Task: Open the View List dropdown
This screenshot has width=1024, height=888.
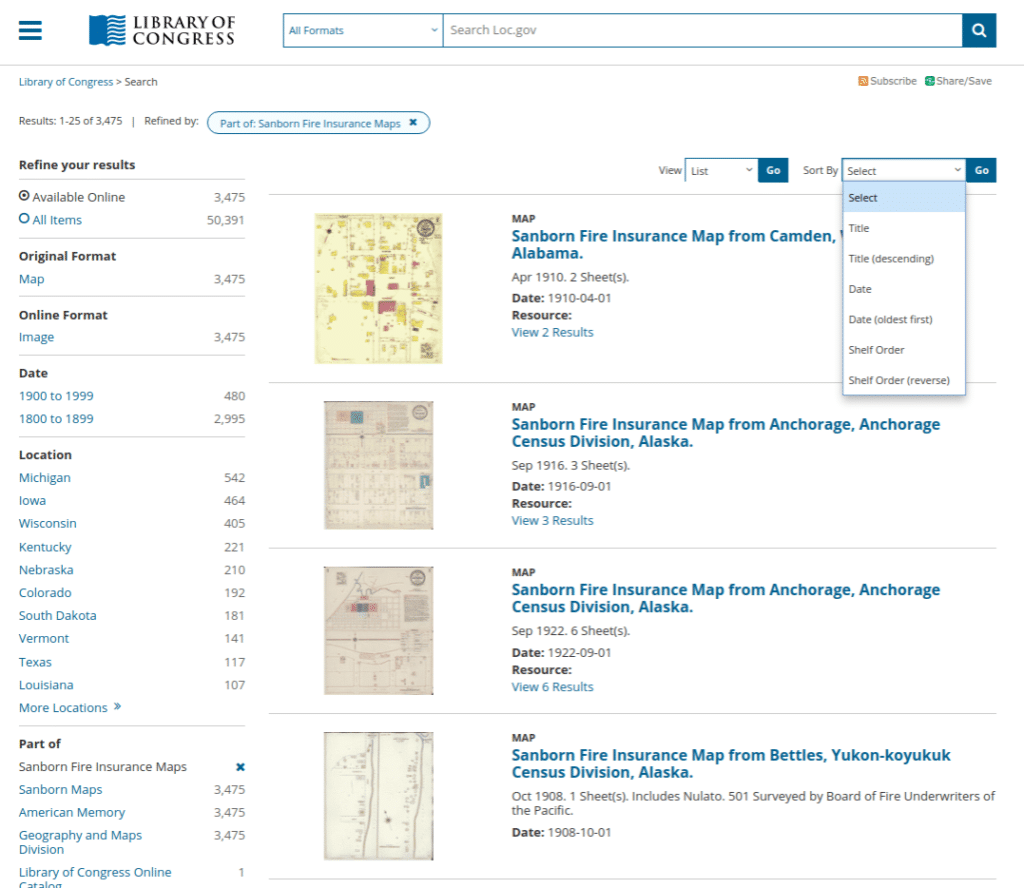Action: click(x=720, y=170)
